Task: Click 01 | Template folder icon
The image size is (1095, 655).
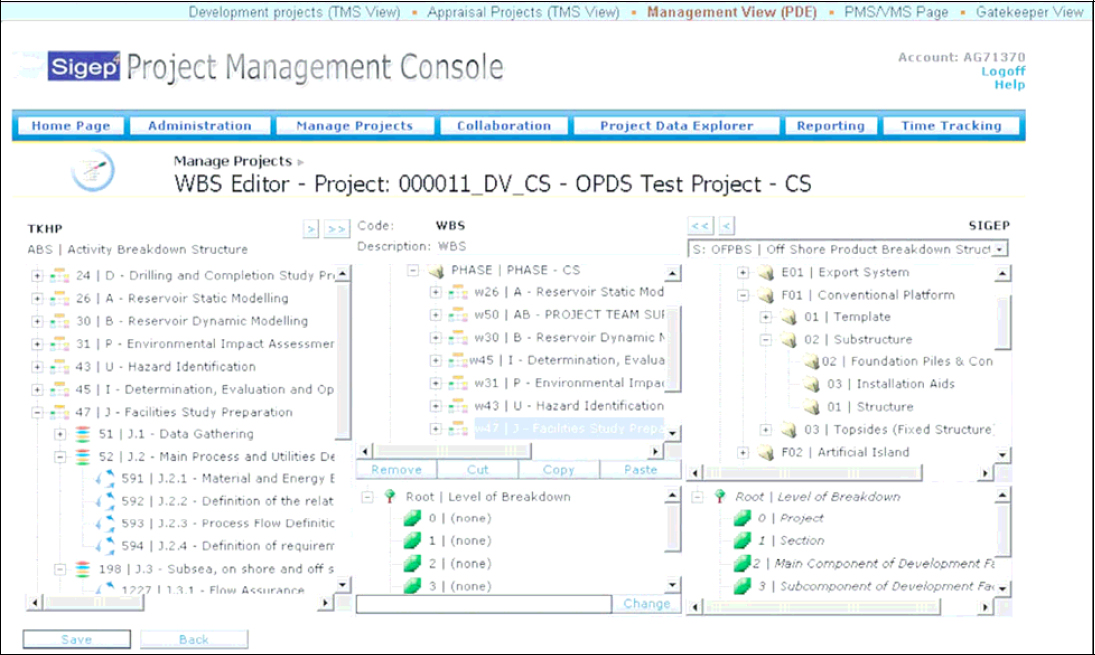Action: pos(789,317)
